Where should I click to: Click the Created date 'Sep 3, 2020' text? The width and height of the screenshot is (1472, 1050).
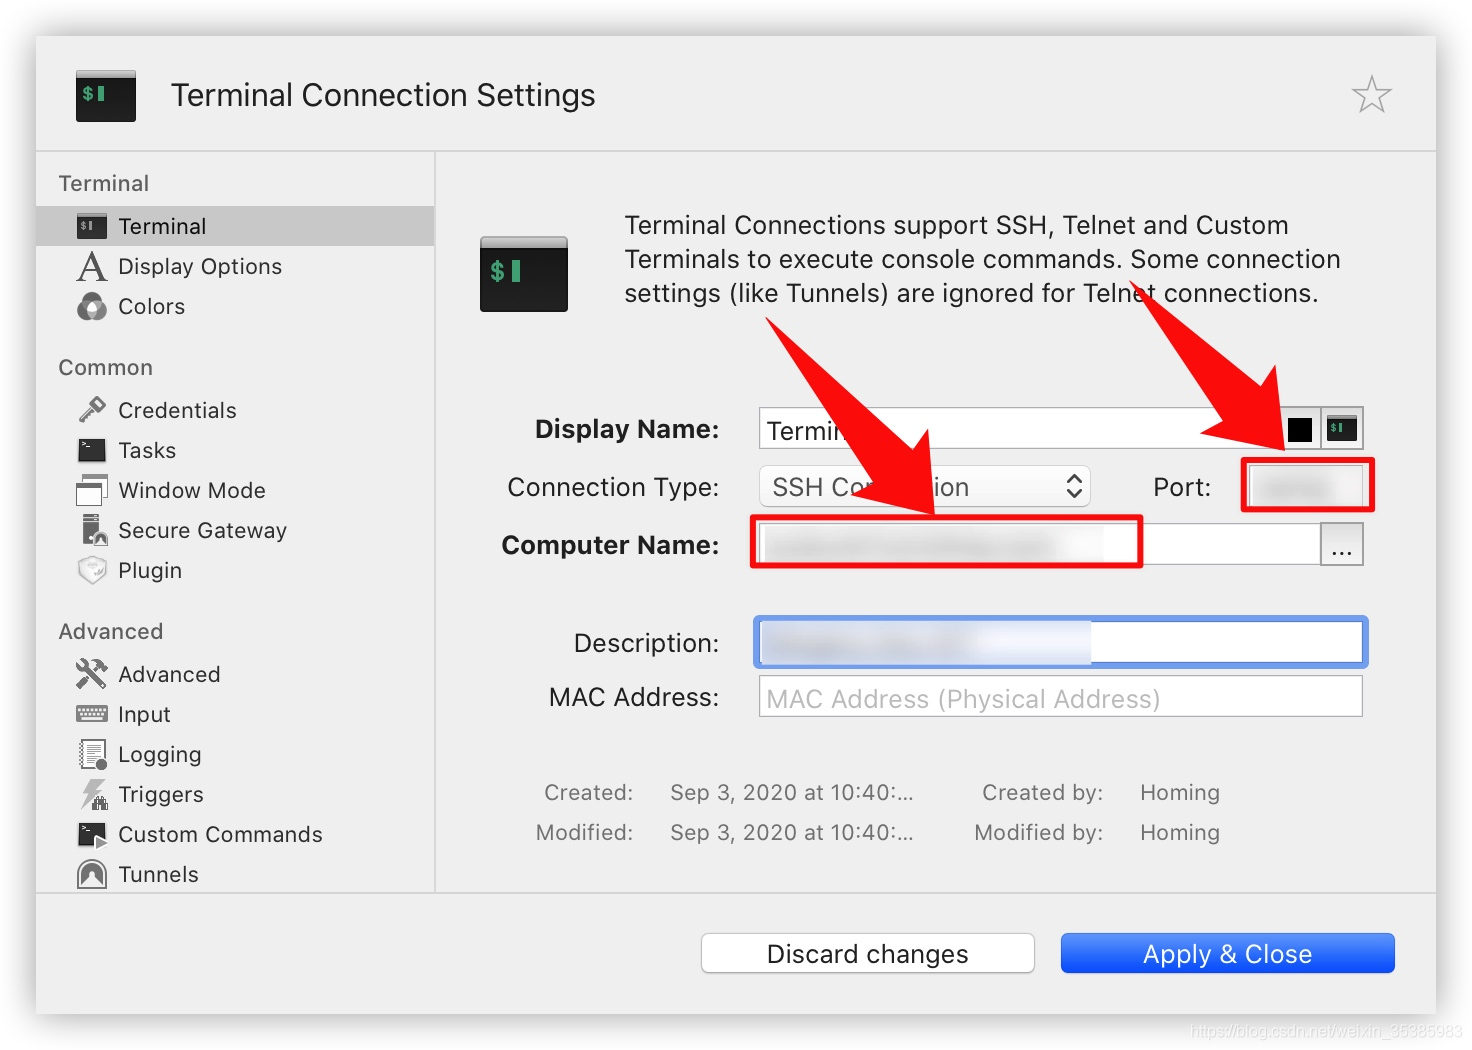click(x=791, y=792)
